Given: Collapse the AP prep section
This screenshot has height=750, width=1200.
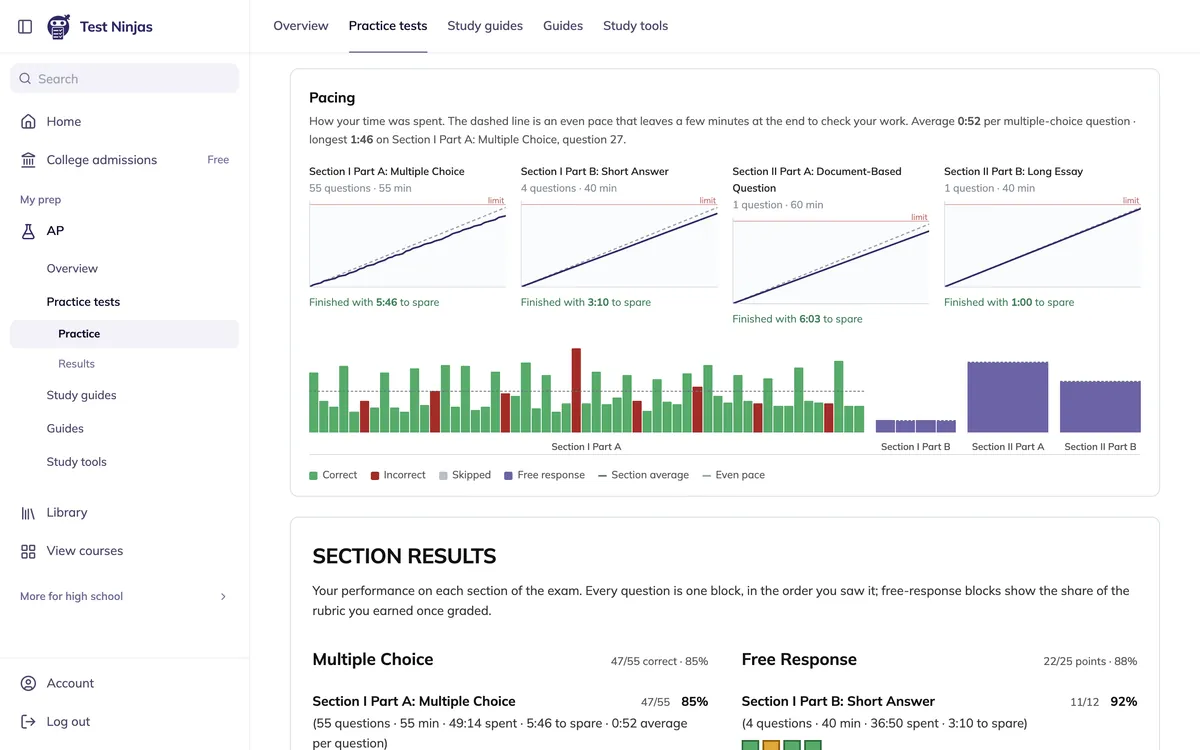Looking at the screenshot, I should (124, 231).
